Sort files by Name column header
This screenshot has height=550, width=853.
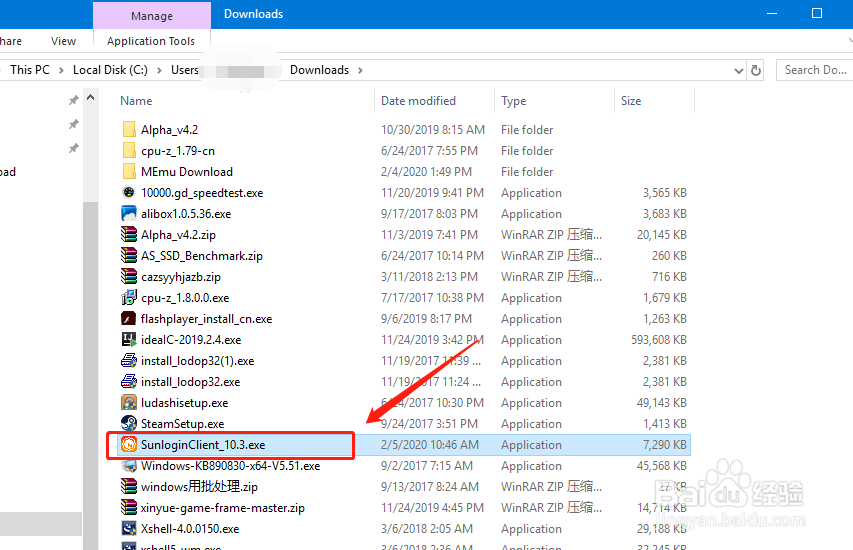pyautogui.click(x=136, y=101)
